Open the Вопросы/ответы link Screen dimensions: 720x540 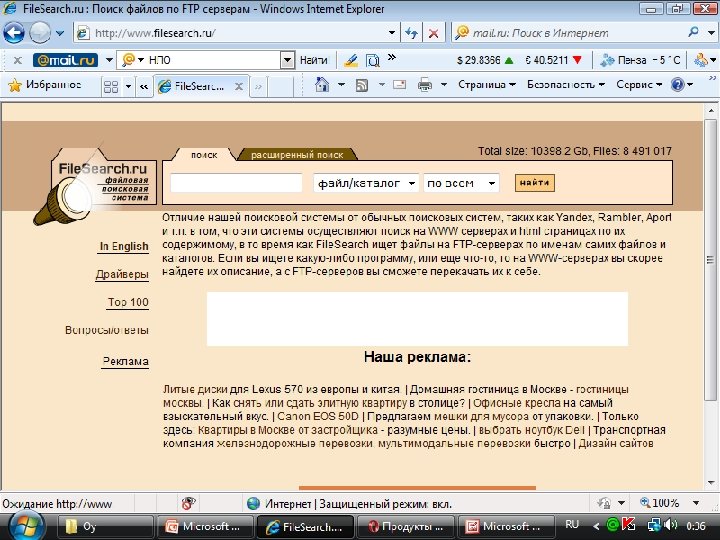(x=107, y=330)
